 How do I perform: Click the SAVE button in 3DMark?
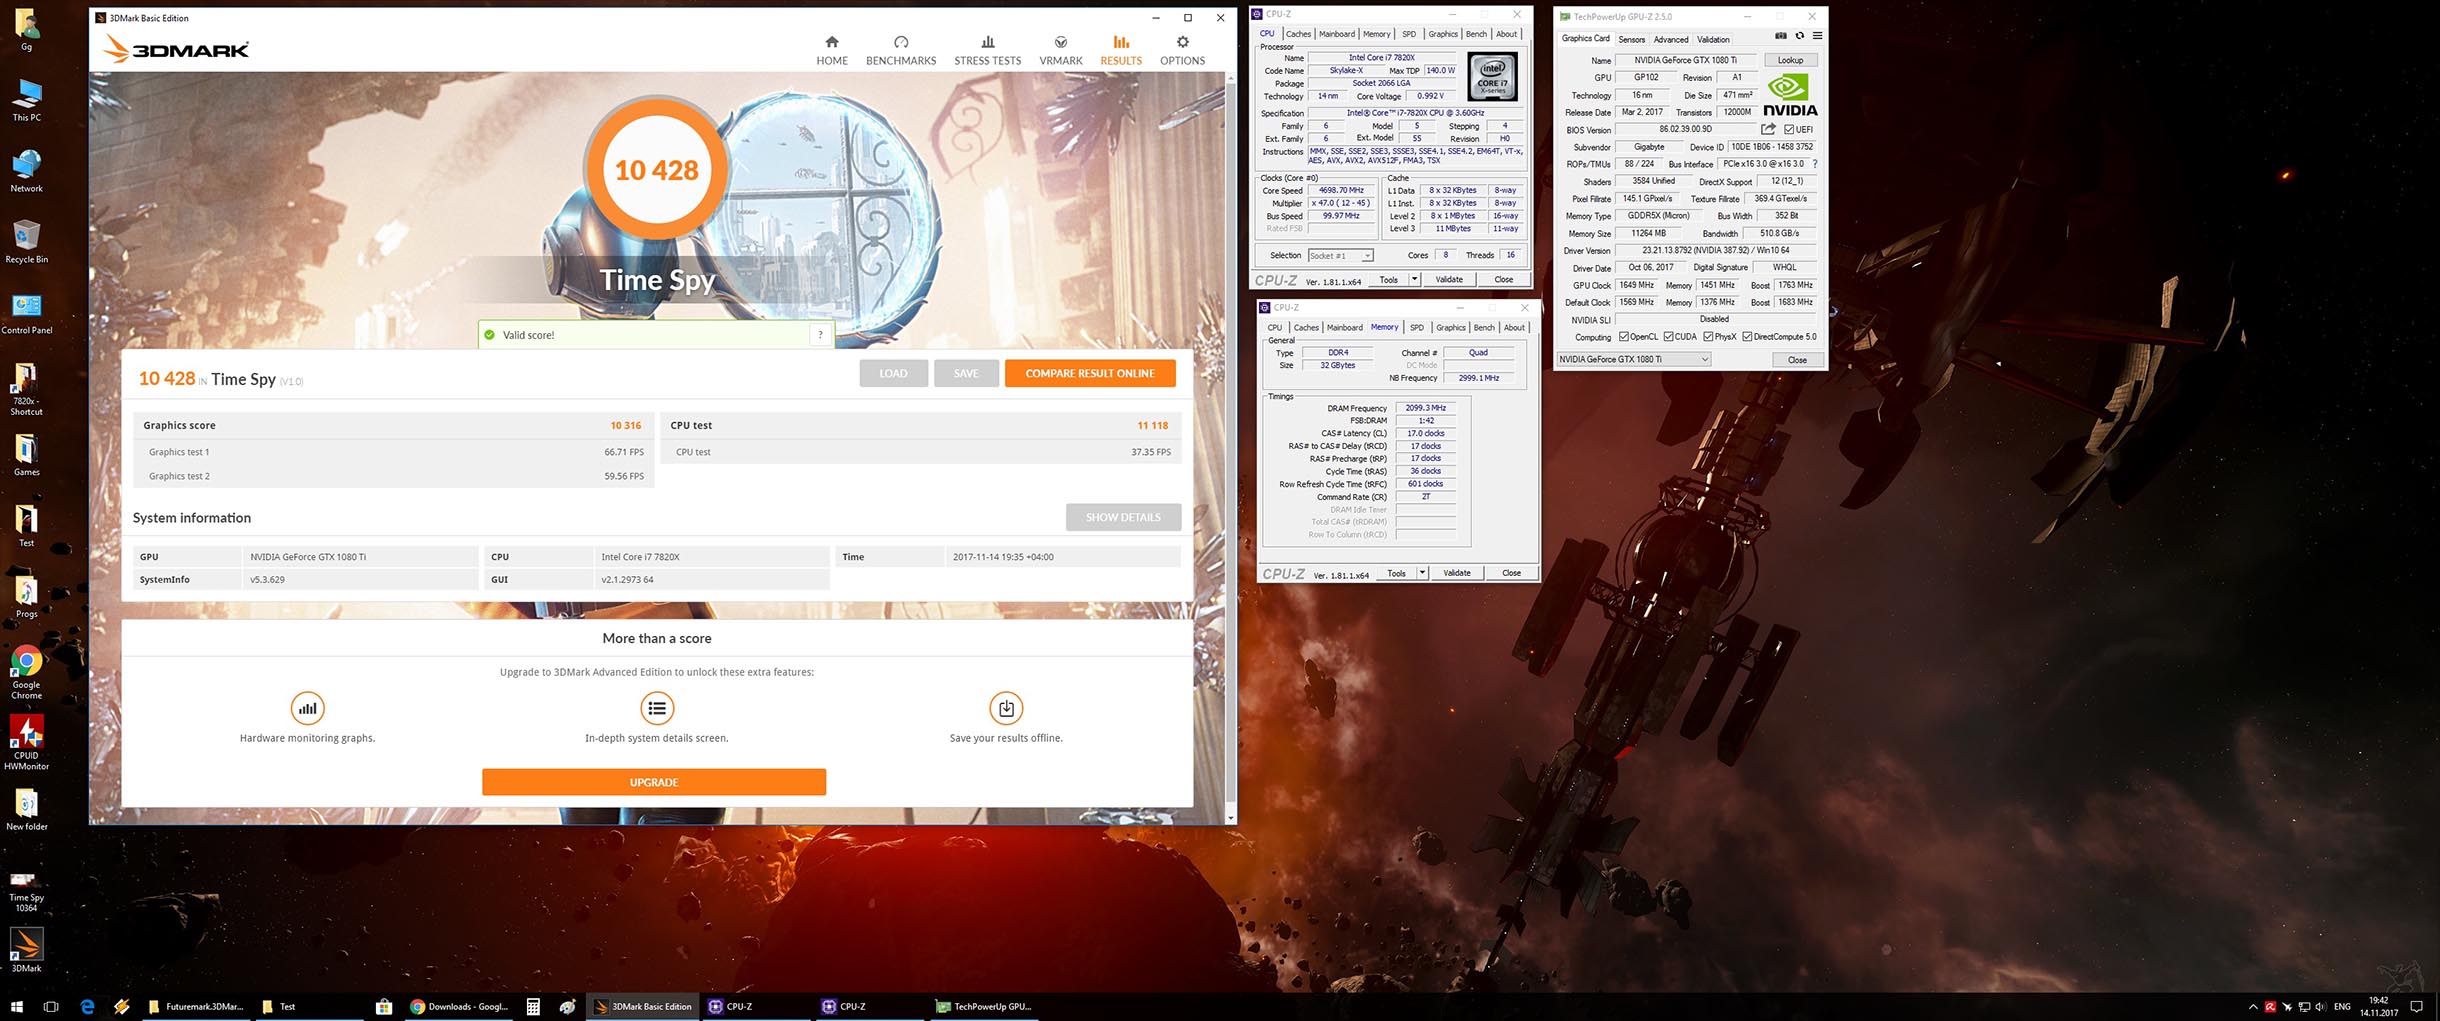click(x=966, y=373)
